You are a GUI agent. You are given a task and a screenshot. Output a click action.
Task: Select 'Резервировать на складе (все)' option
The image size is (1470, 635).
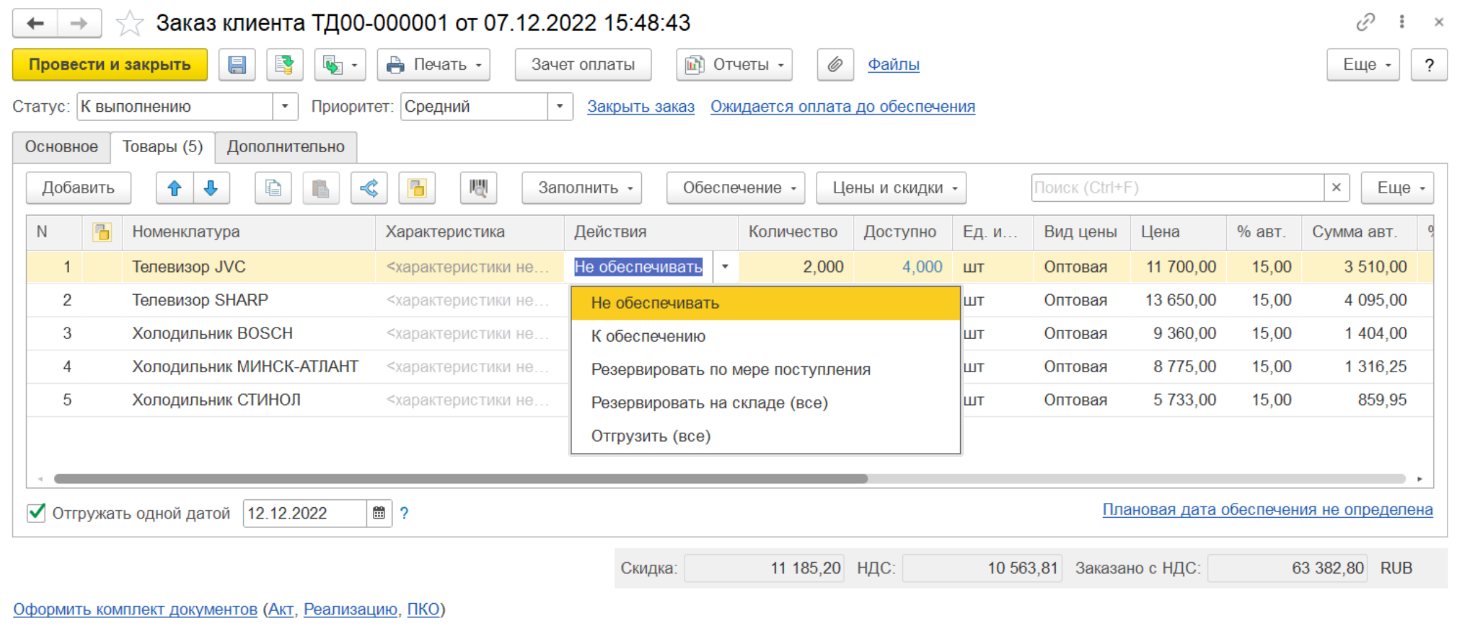tap(709, 403)
